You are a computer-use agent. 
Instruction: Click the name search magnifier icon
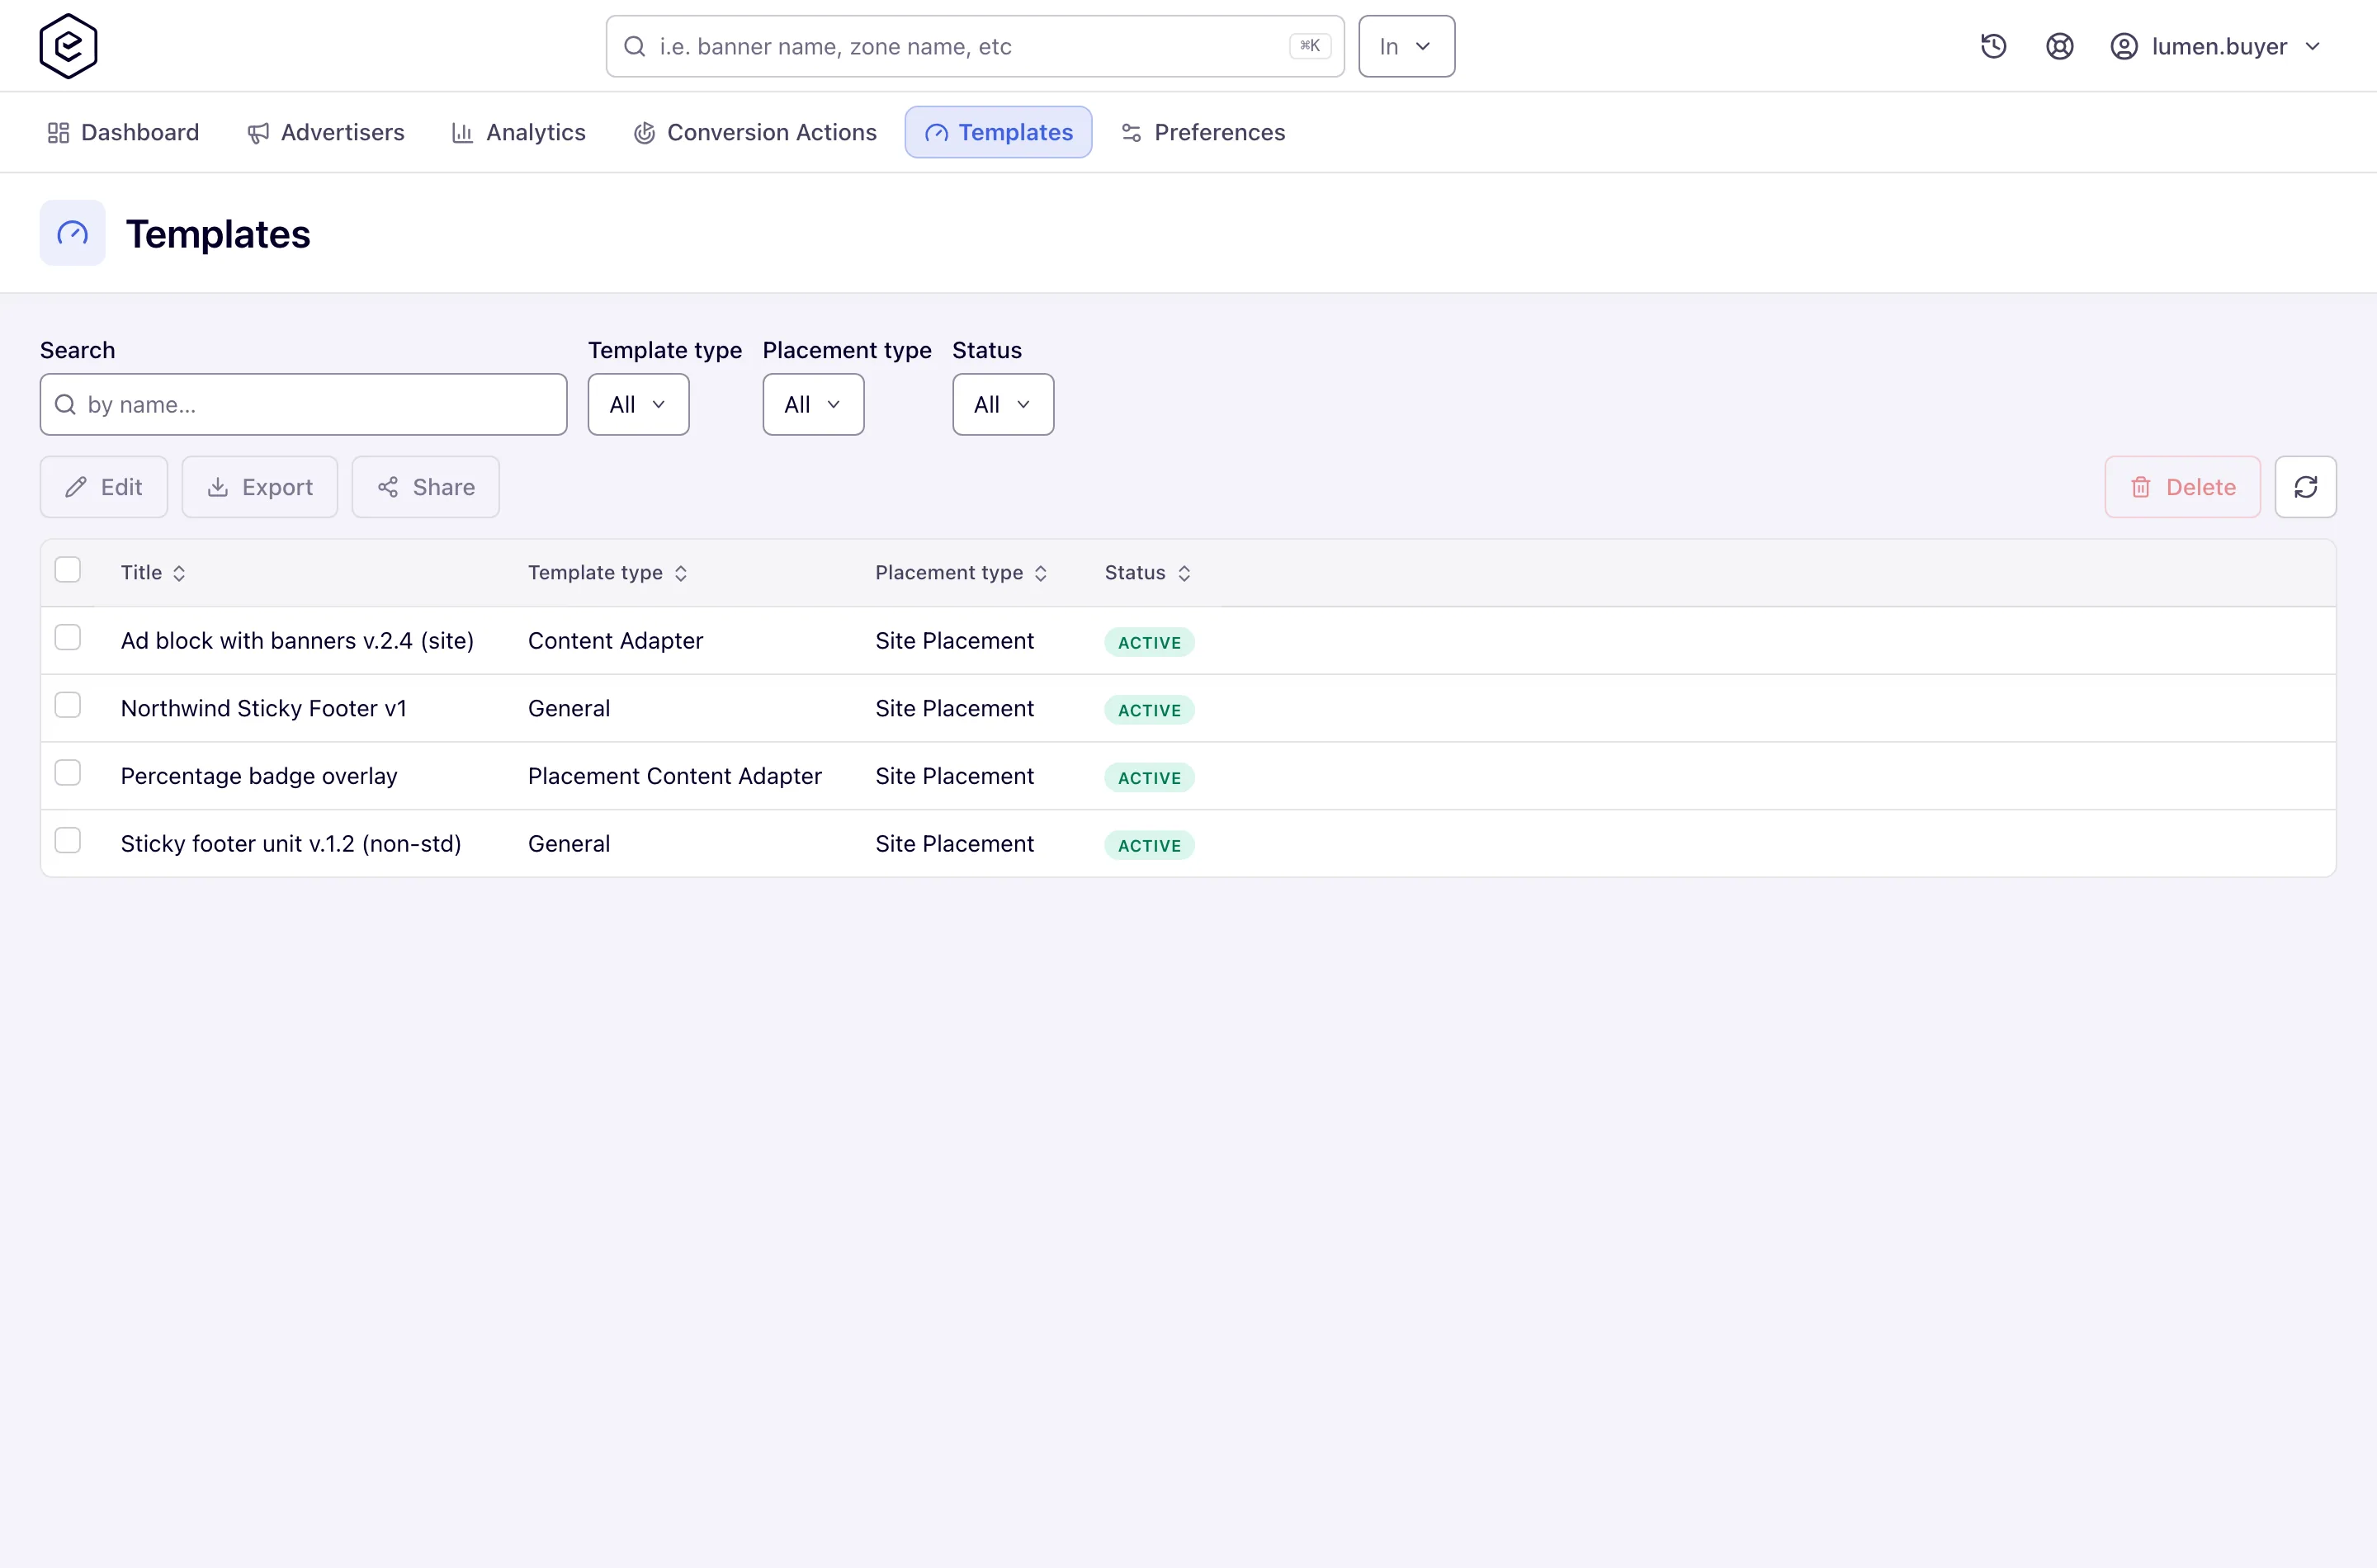coord(65,404)
